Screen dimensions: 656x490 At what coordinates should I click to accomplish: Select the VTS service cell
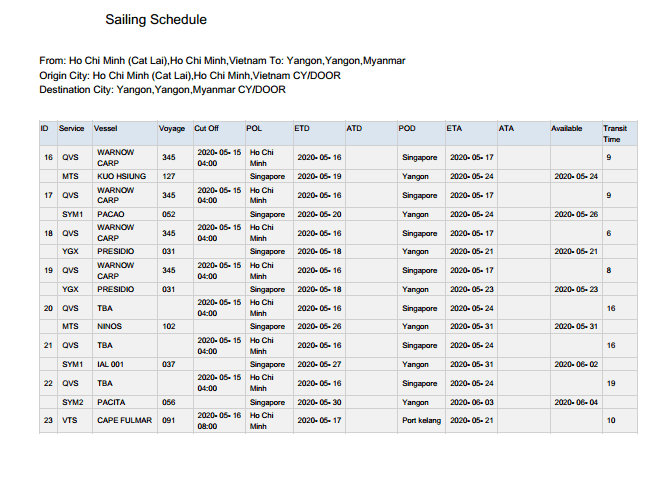click(70, 420)
